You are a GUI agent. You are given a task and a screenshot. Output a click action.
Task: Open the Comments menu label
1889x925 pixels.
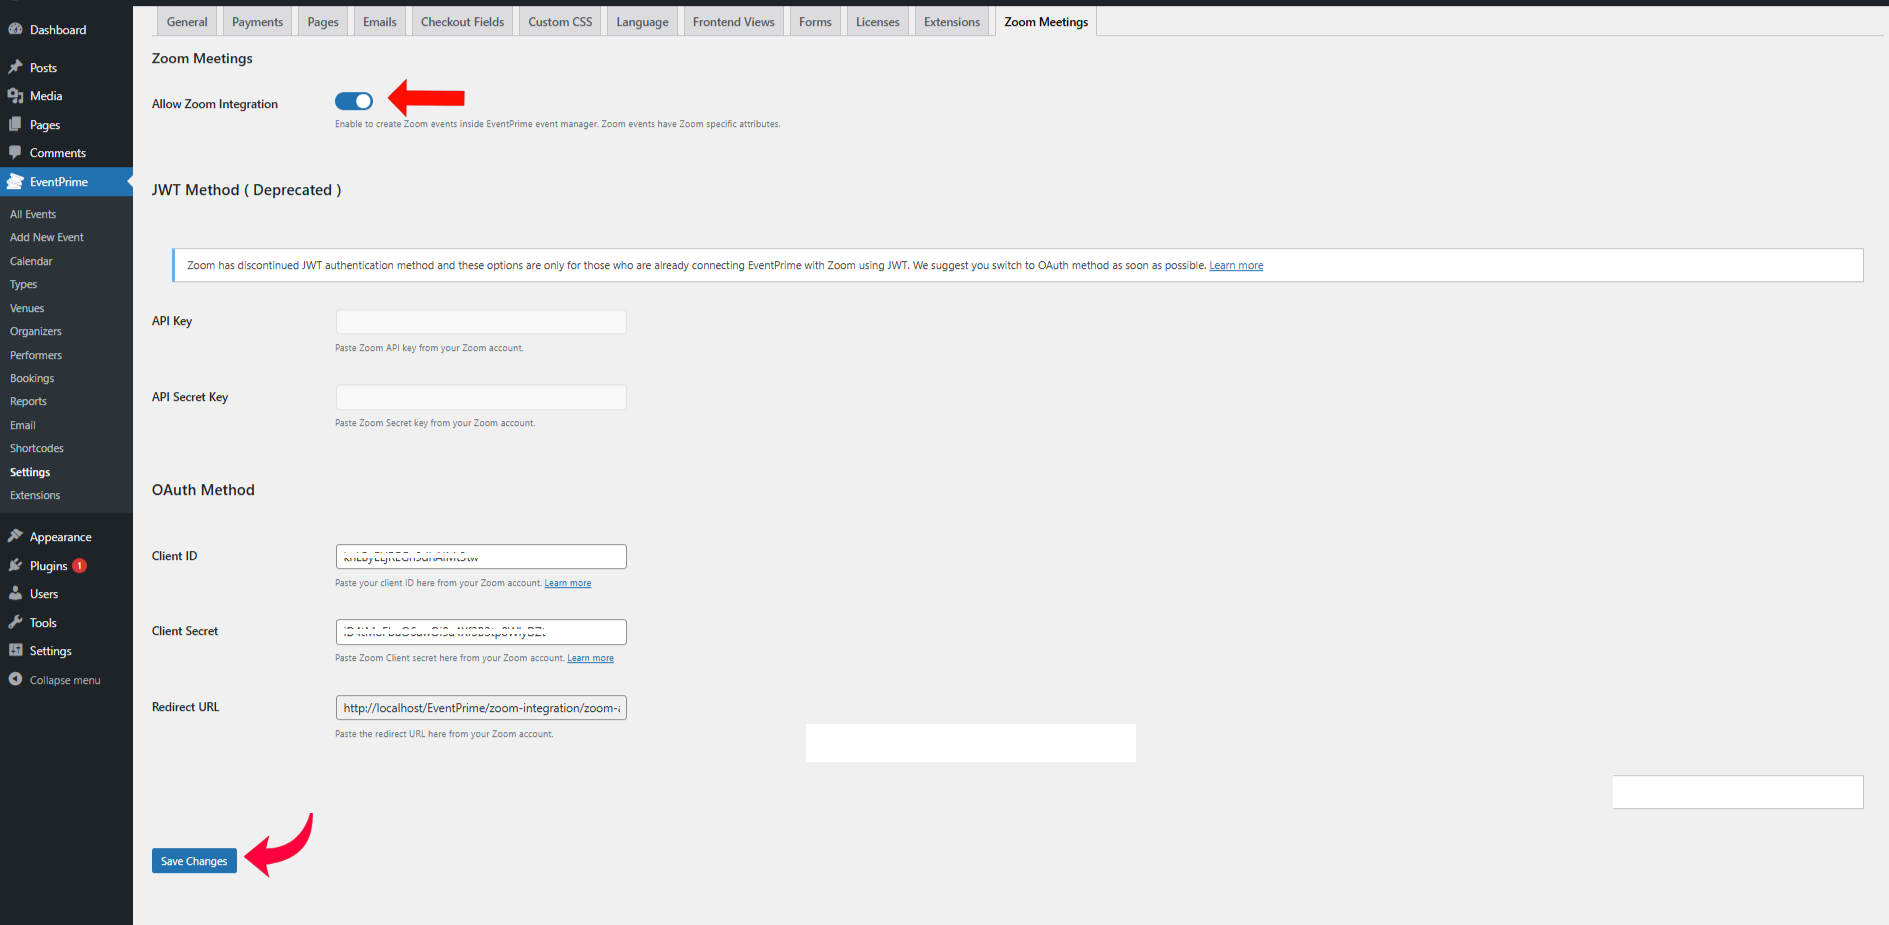click(58, 153)
